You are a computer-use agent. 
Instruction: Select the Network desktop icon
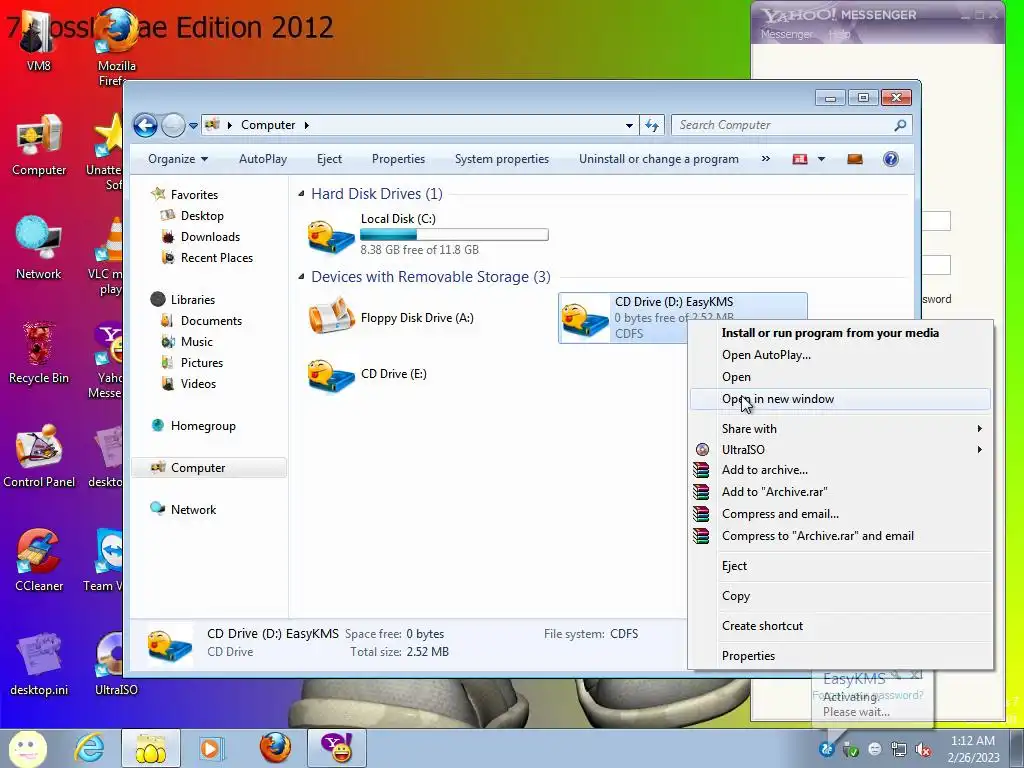tap(39, 248)
